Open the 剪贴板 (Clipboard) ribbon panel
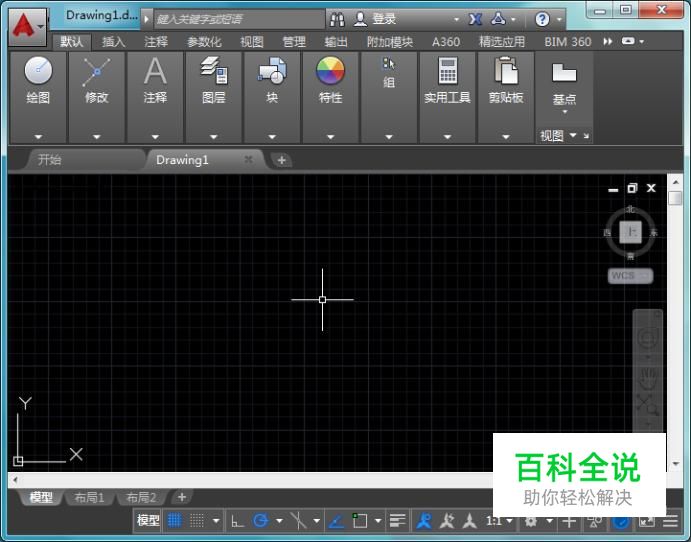The width and height of the screenshot is (691, 542). click(506, 79)
